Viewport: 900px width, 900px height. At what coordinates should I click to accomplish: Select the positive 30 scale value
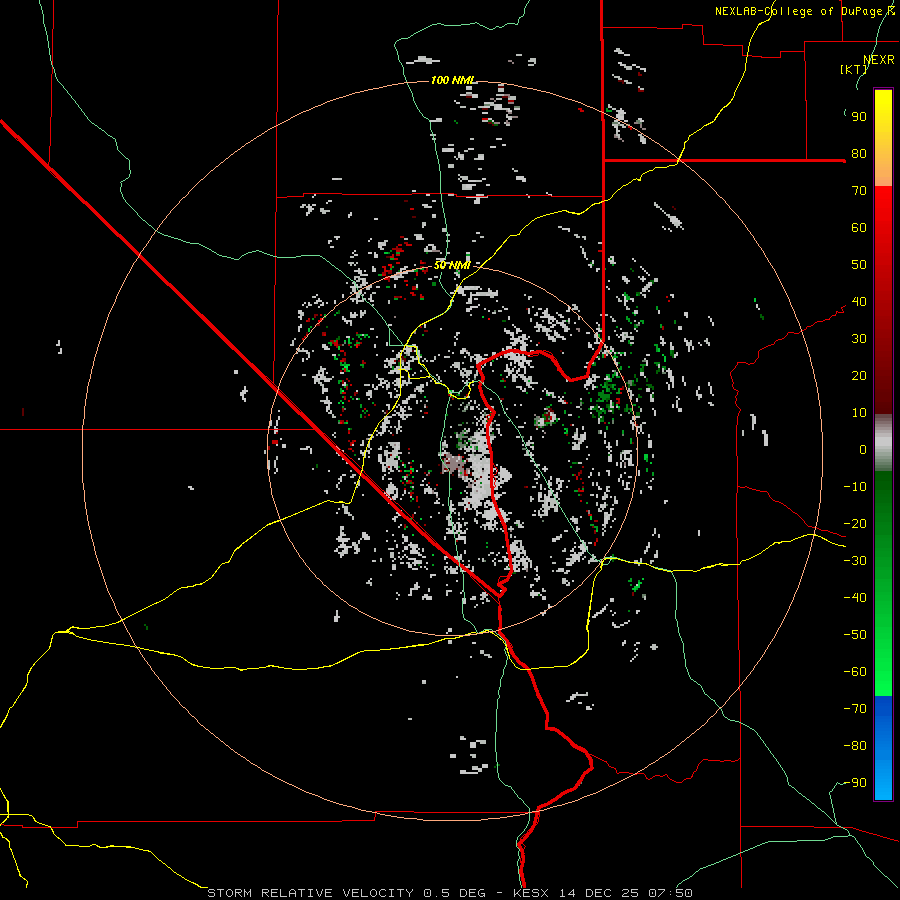859,339
